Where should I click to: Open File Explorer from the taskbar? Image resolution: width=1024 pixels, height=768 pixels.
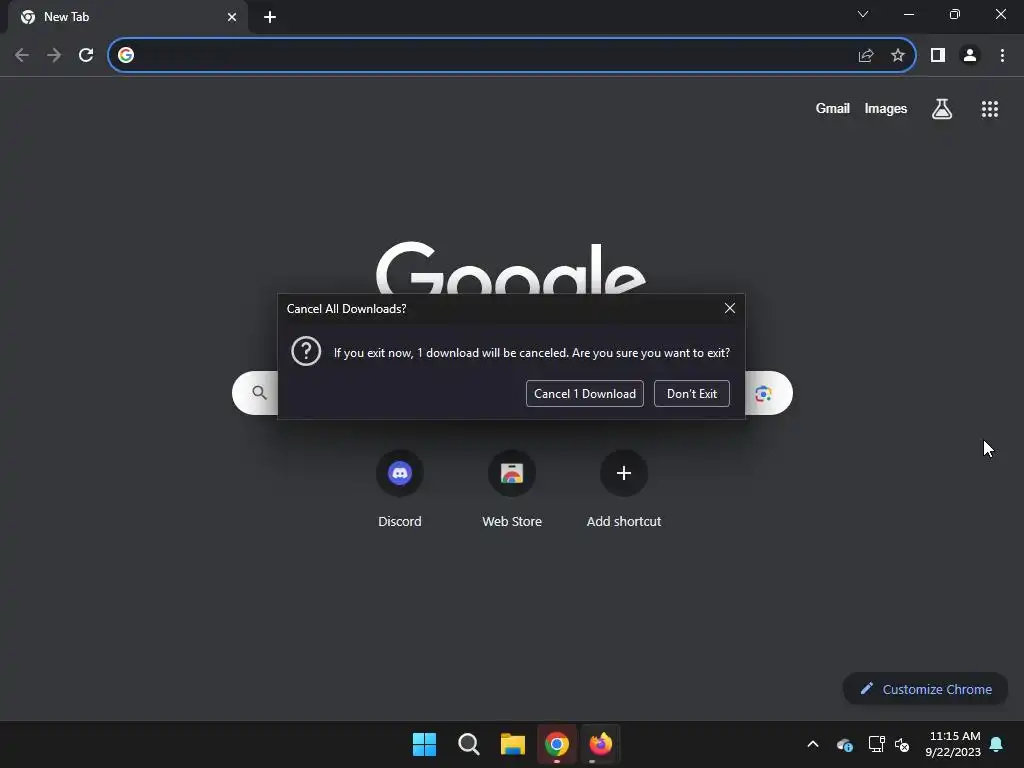[513, 744]
